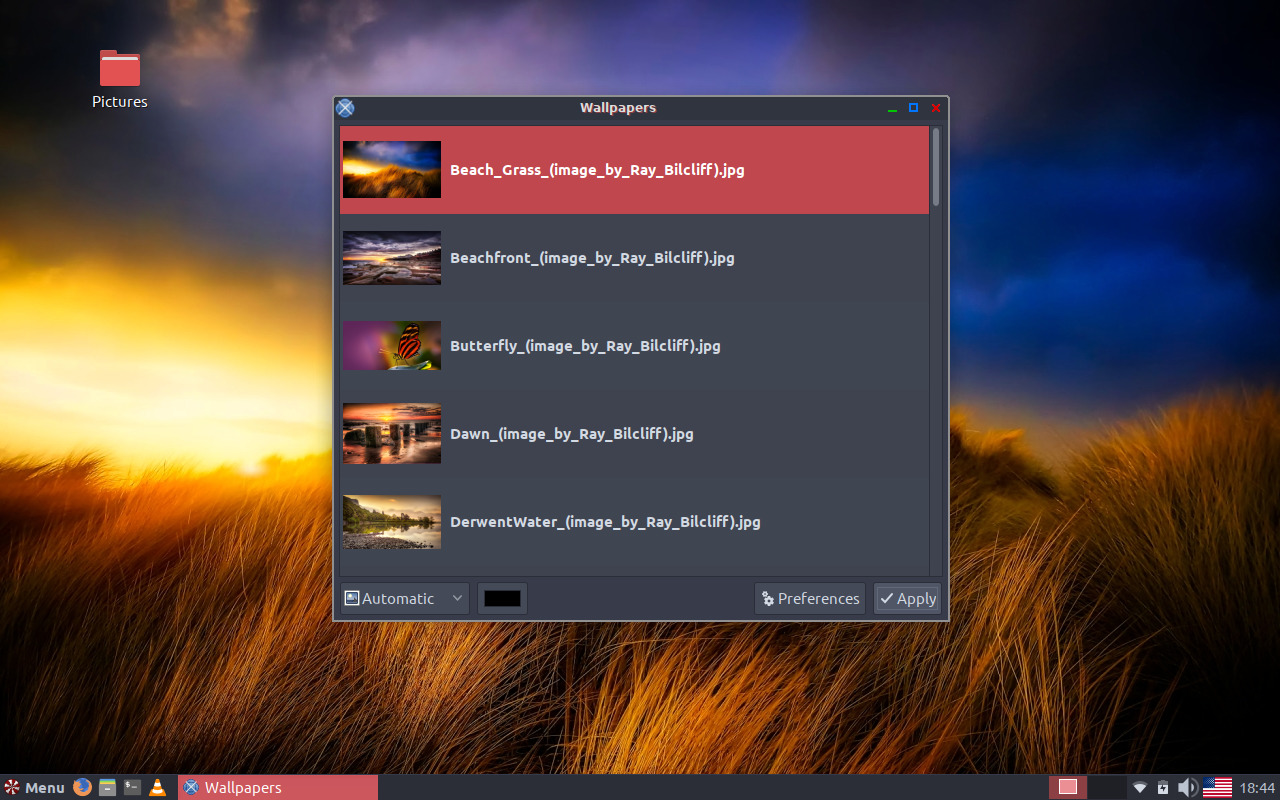Screen dimensions: 1280x800
Task: Open the background color swatch picker
Action: 502,598
